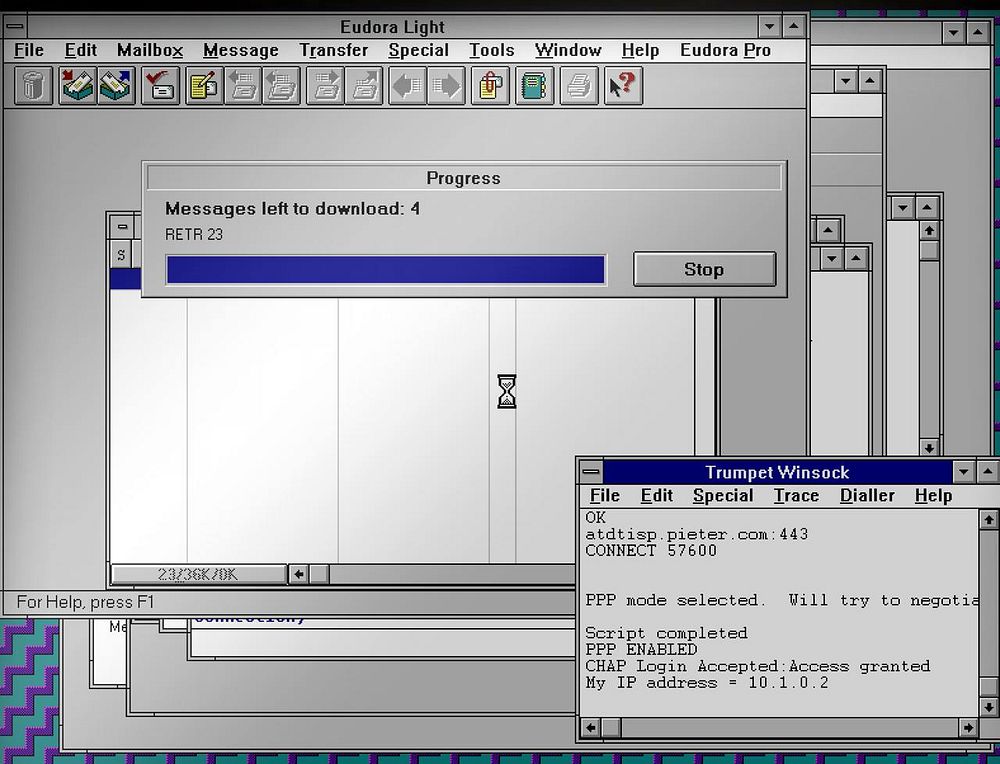The width and height of the screenshot is (1000, 764).
Task: Click the Check Mail icon
Action: click(160, 85)
